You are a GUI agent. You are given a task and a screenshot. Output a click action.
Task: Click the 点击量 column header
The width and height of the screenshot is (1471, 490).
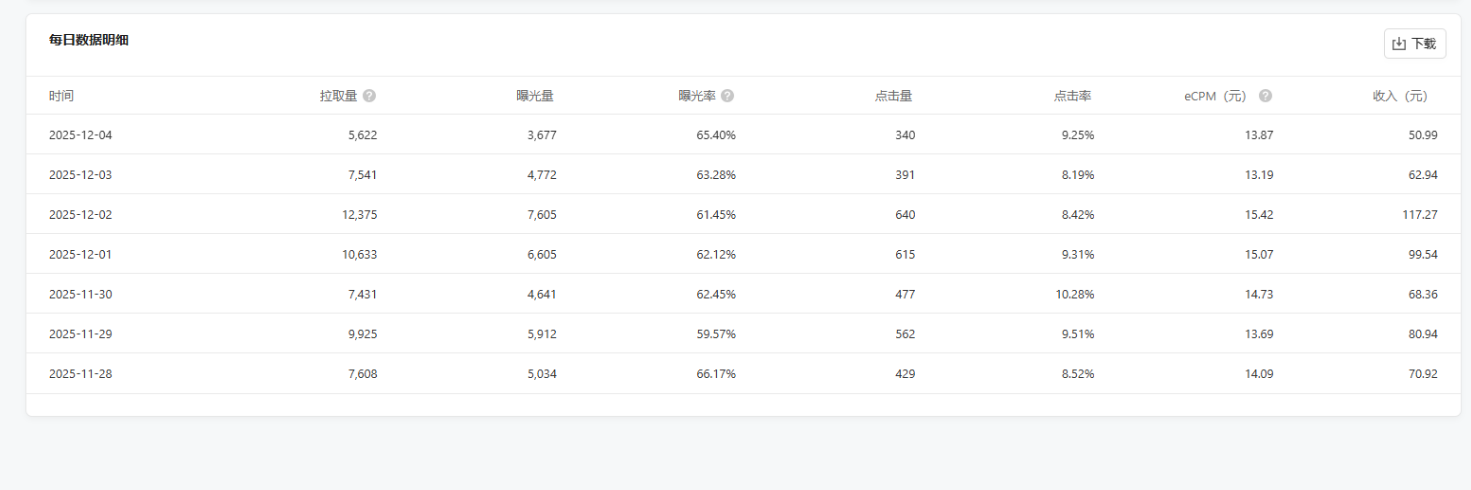point(893,96)
